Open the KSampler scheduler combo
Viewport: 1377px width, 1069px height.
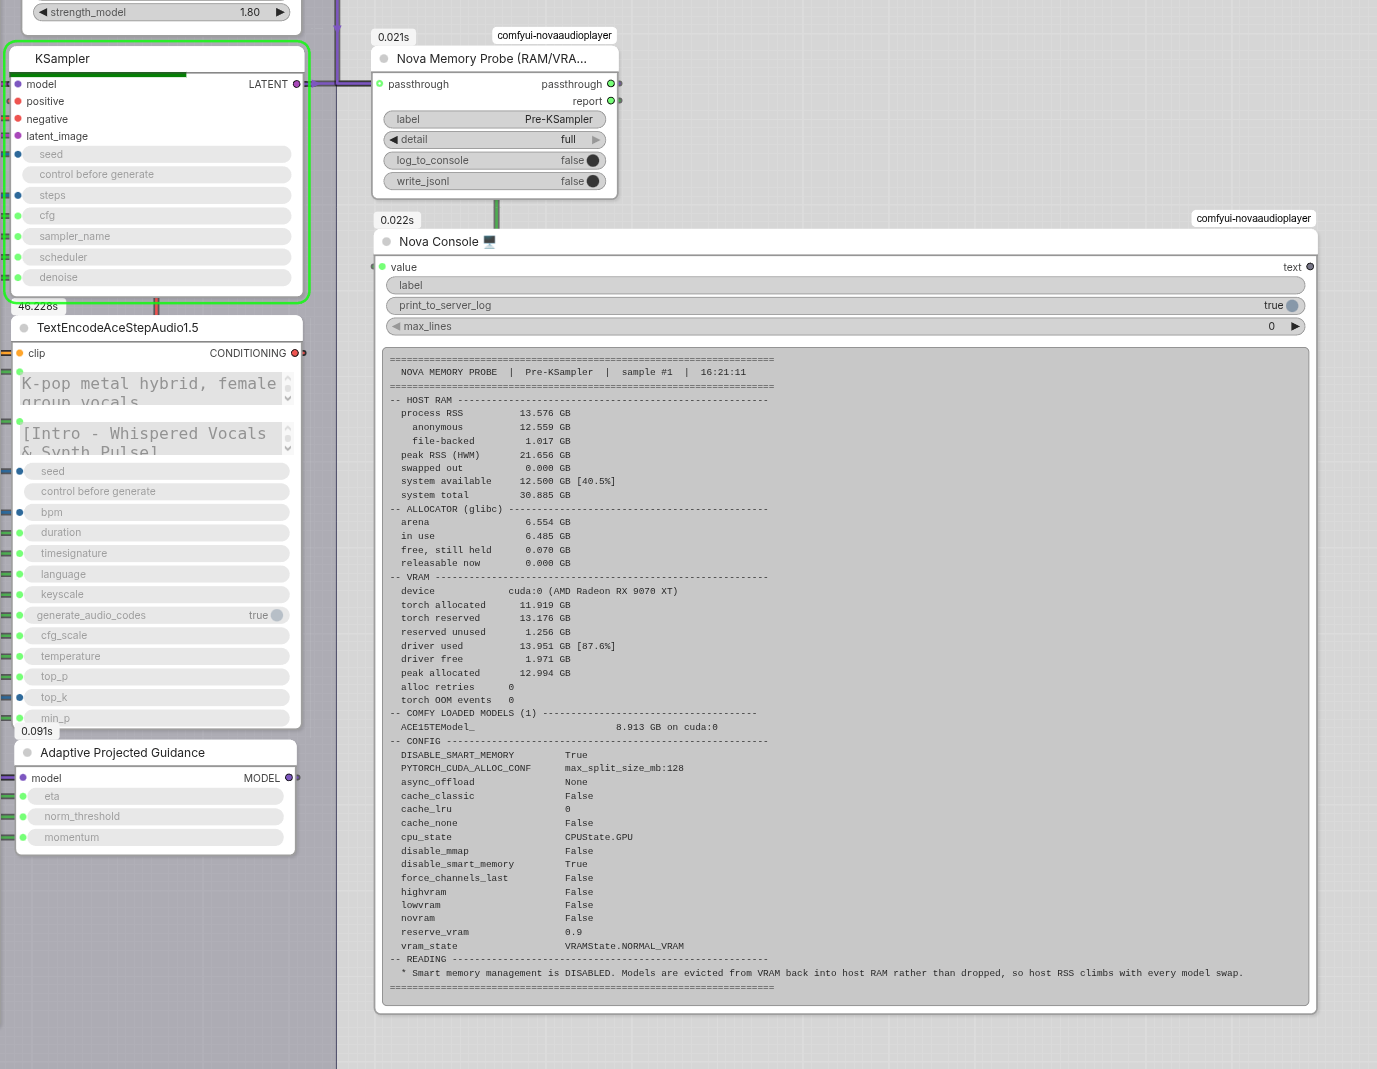point(157,257)
